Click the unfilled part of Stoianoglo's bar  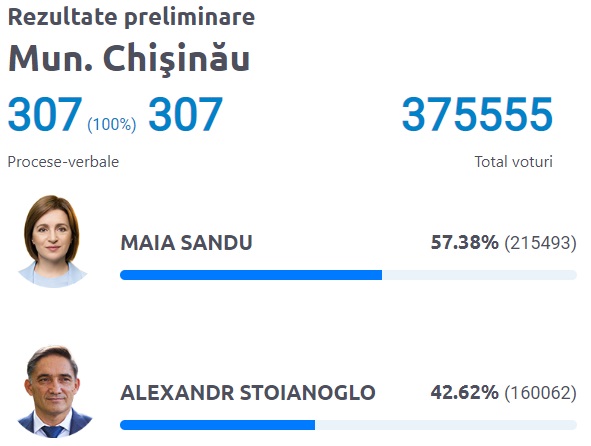pos(446,425)
